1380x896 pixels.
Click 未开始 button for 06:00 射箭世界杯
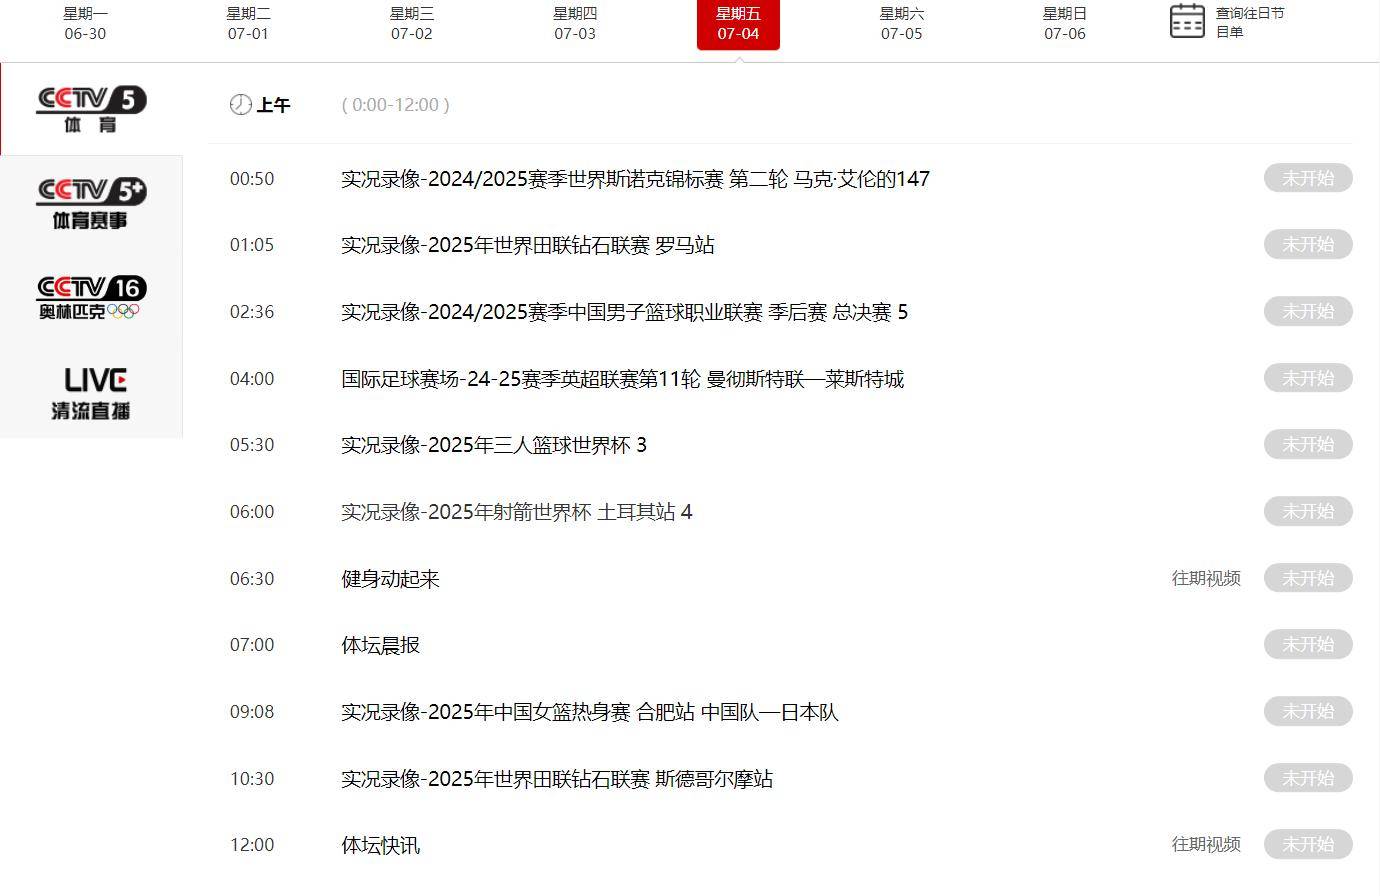click(1308, 511)
